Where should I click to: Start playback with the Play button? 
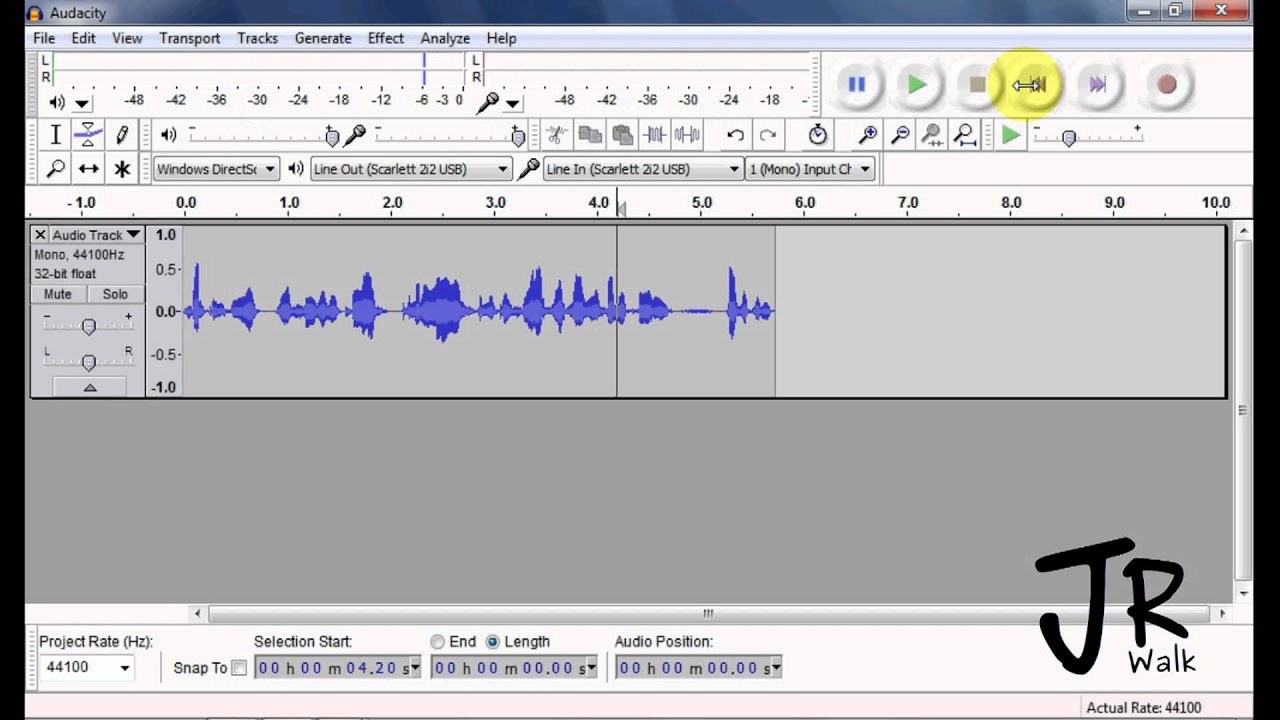click(917, 85)
